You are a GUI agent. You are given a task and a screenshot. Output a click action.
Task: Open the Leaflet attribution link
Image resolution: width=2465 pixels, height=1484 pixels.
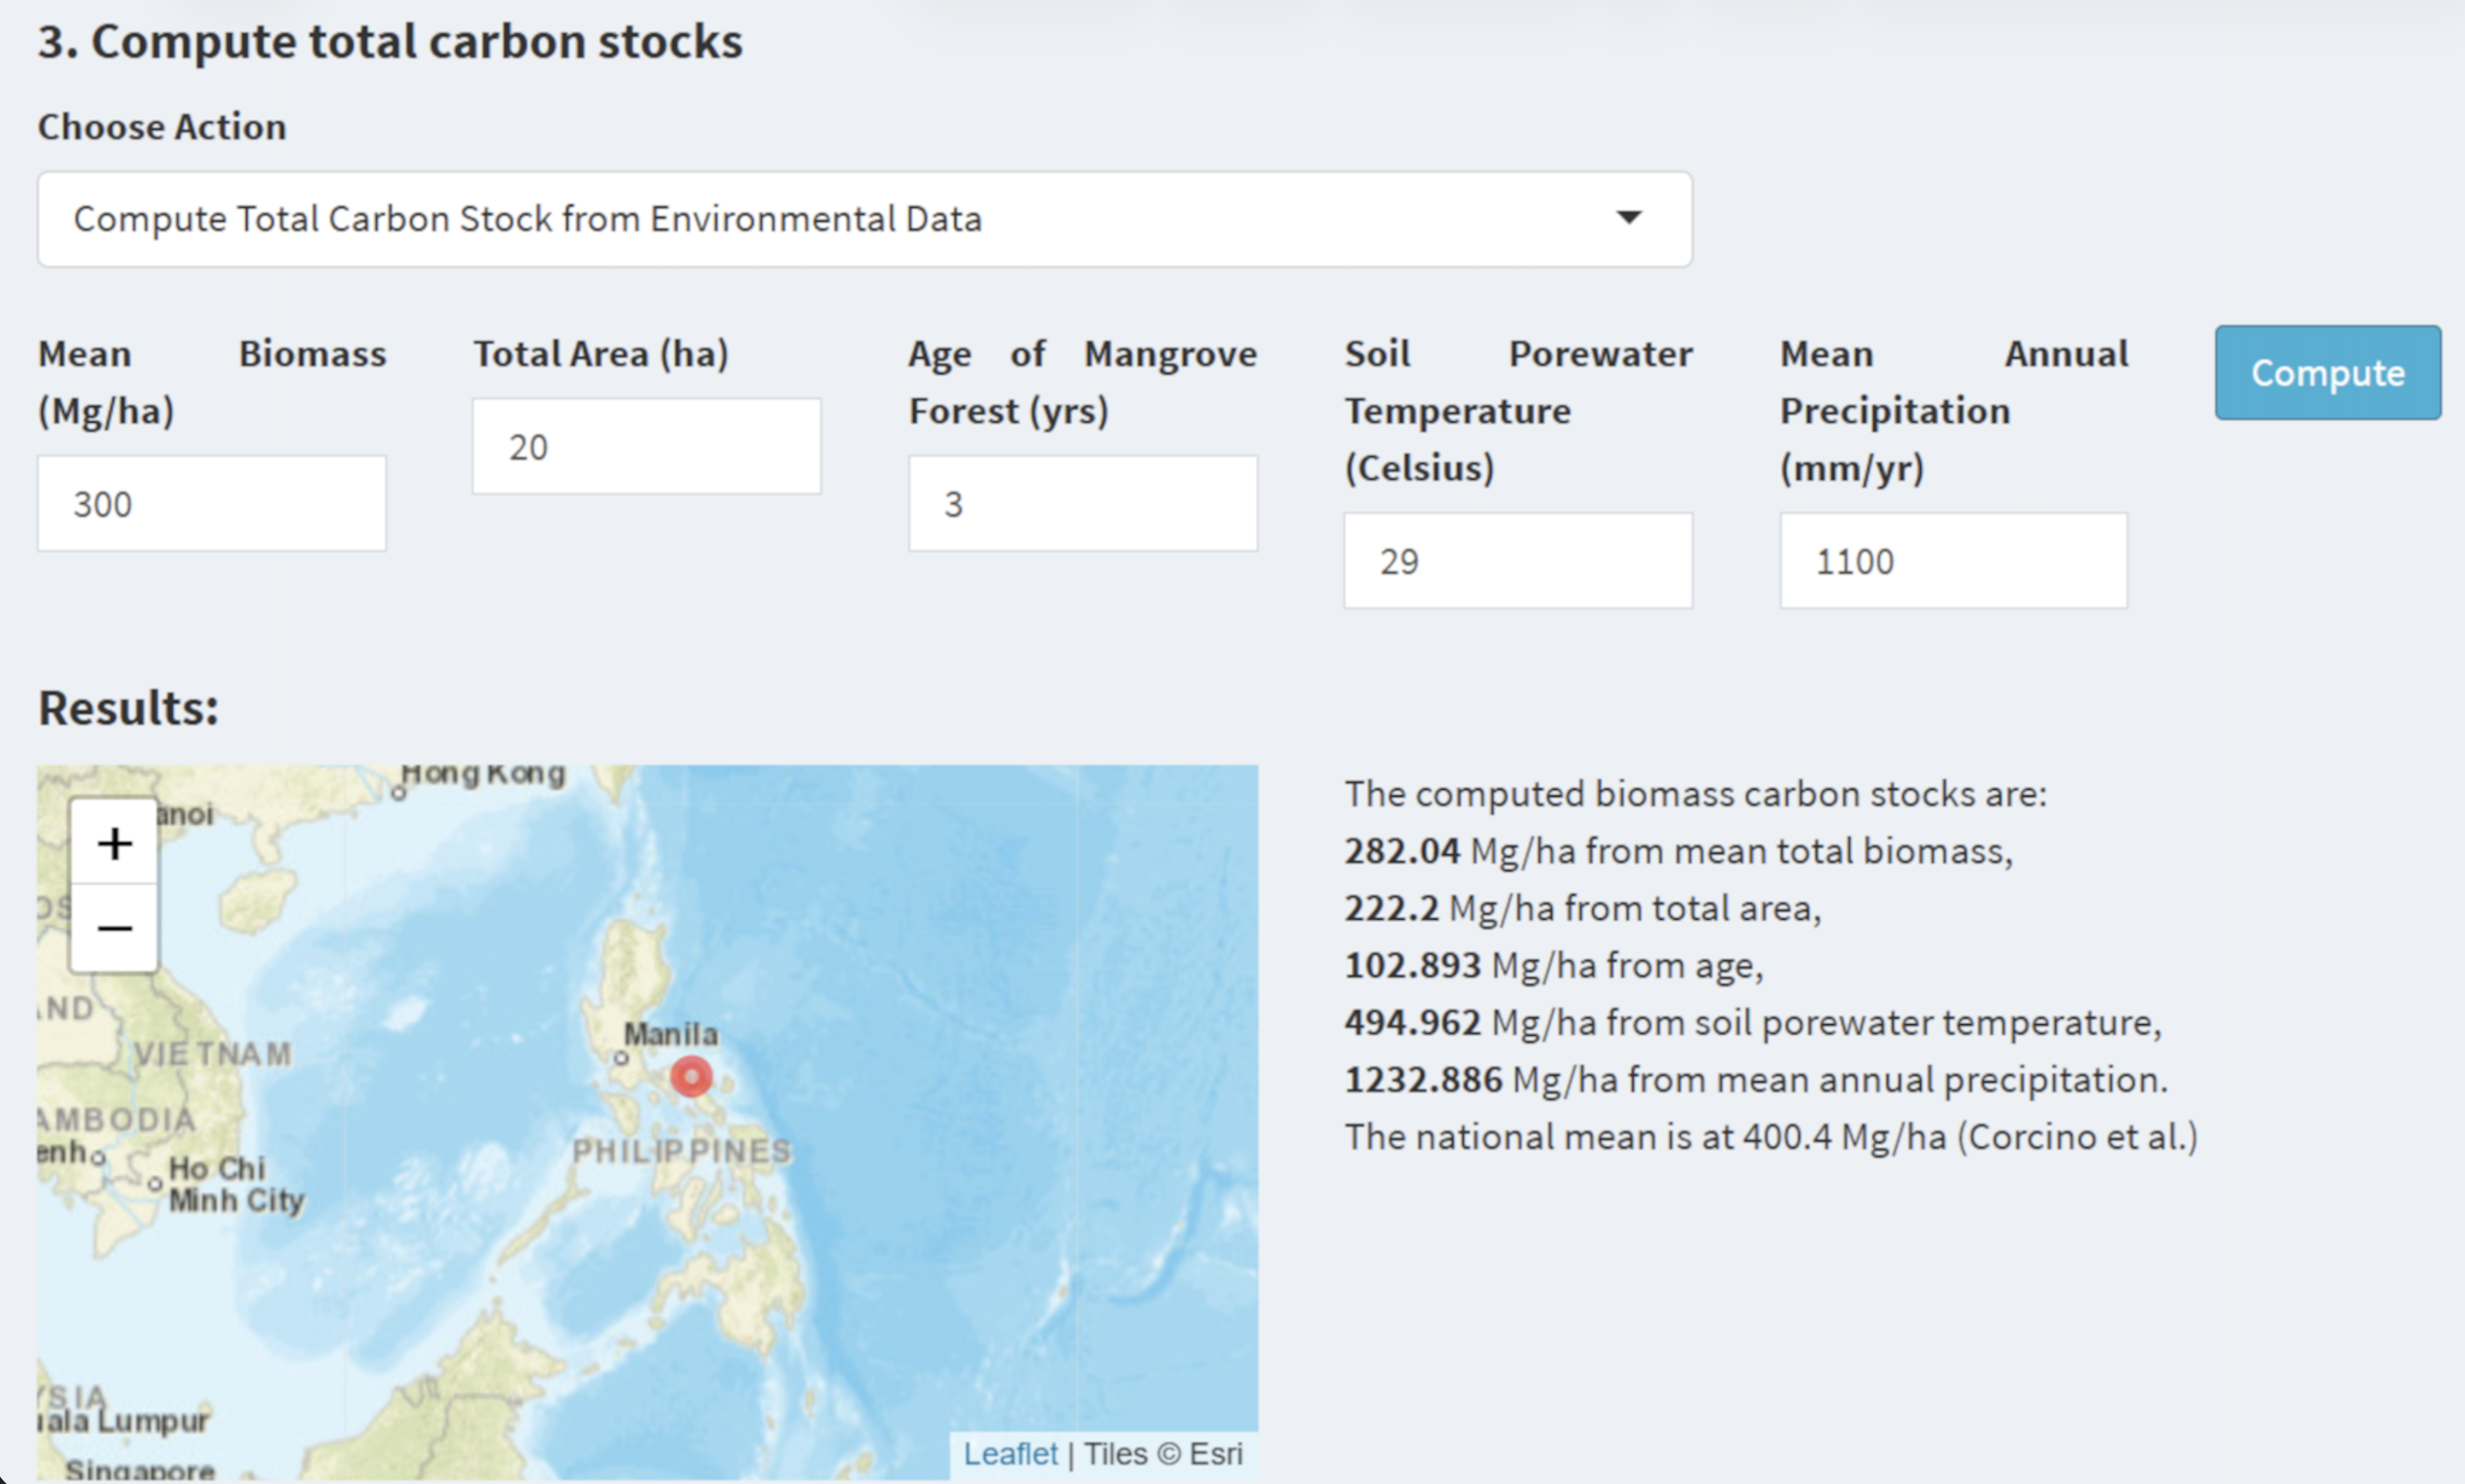tap(1009, 1454)
